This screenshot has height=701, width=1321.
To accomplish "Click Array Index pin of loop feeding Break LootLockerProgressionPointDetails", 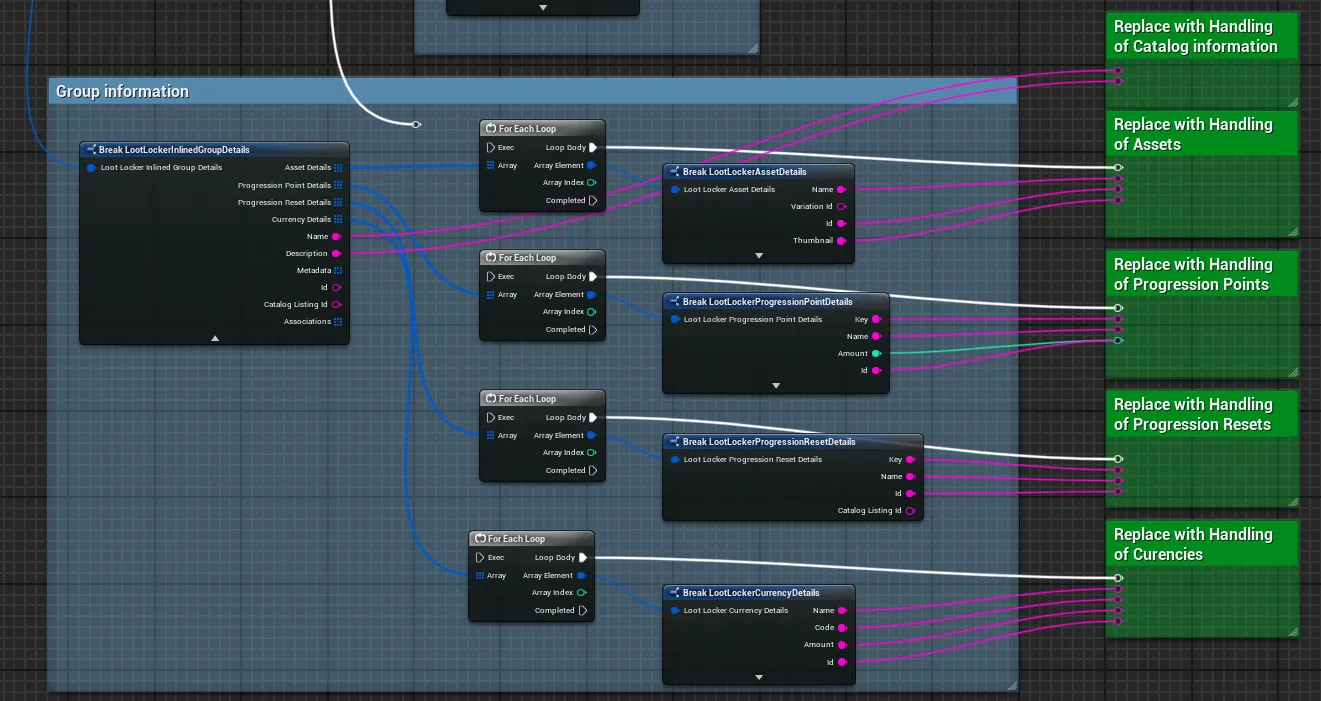I will tap(592, 312).
